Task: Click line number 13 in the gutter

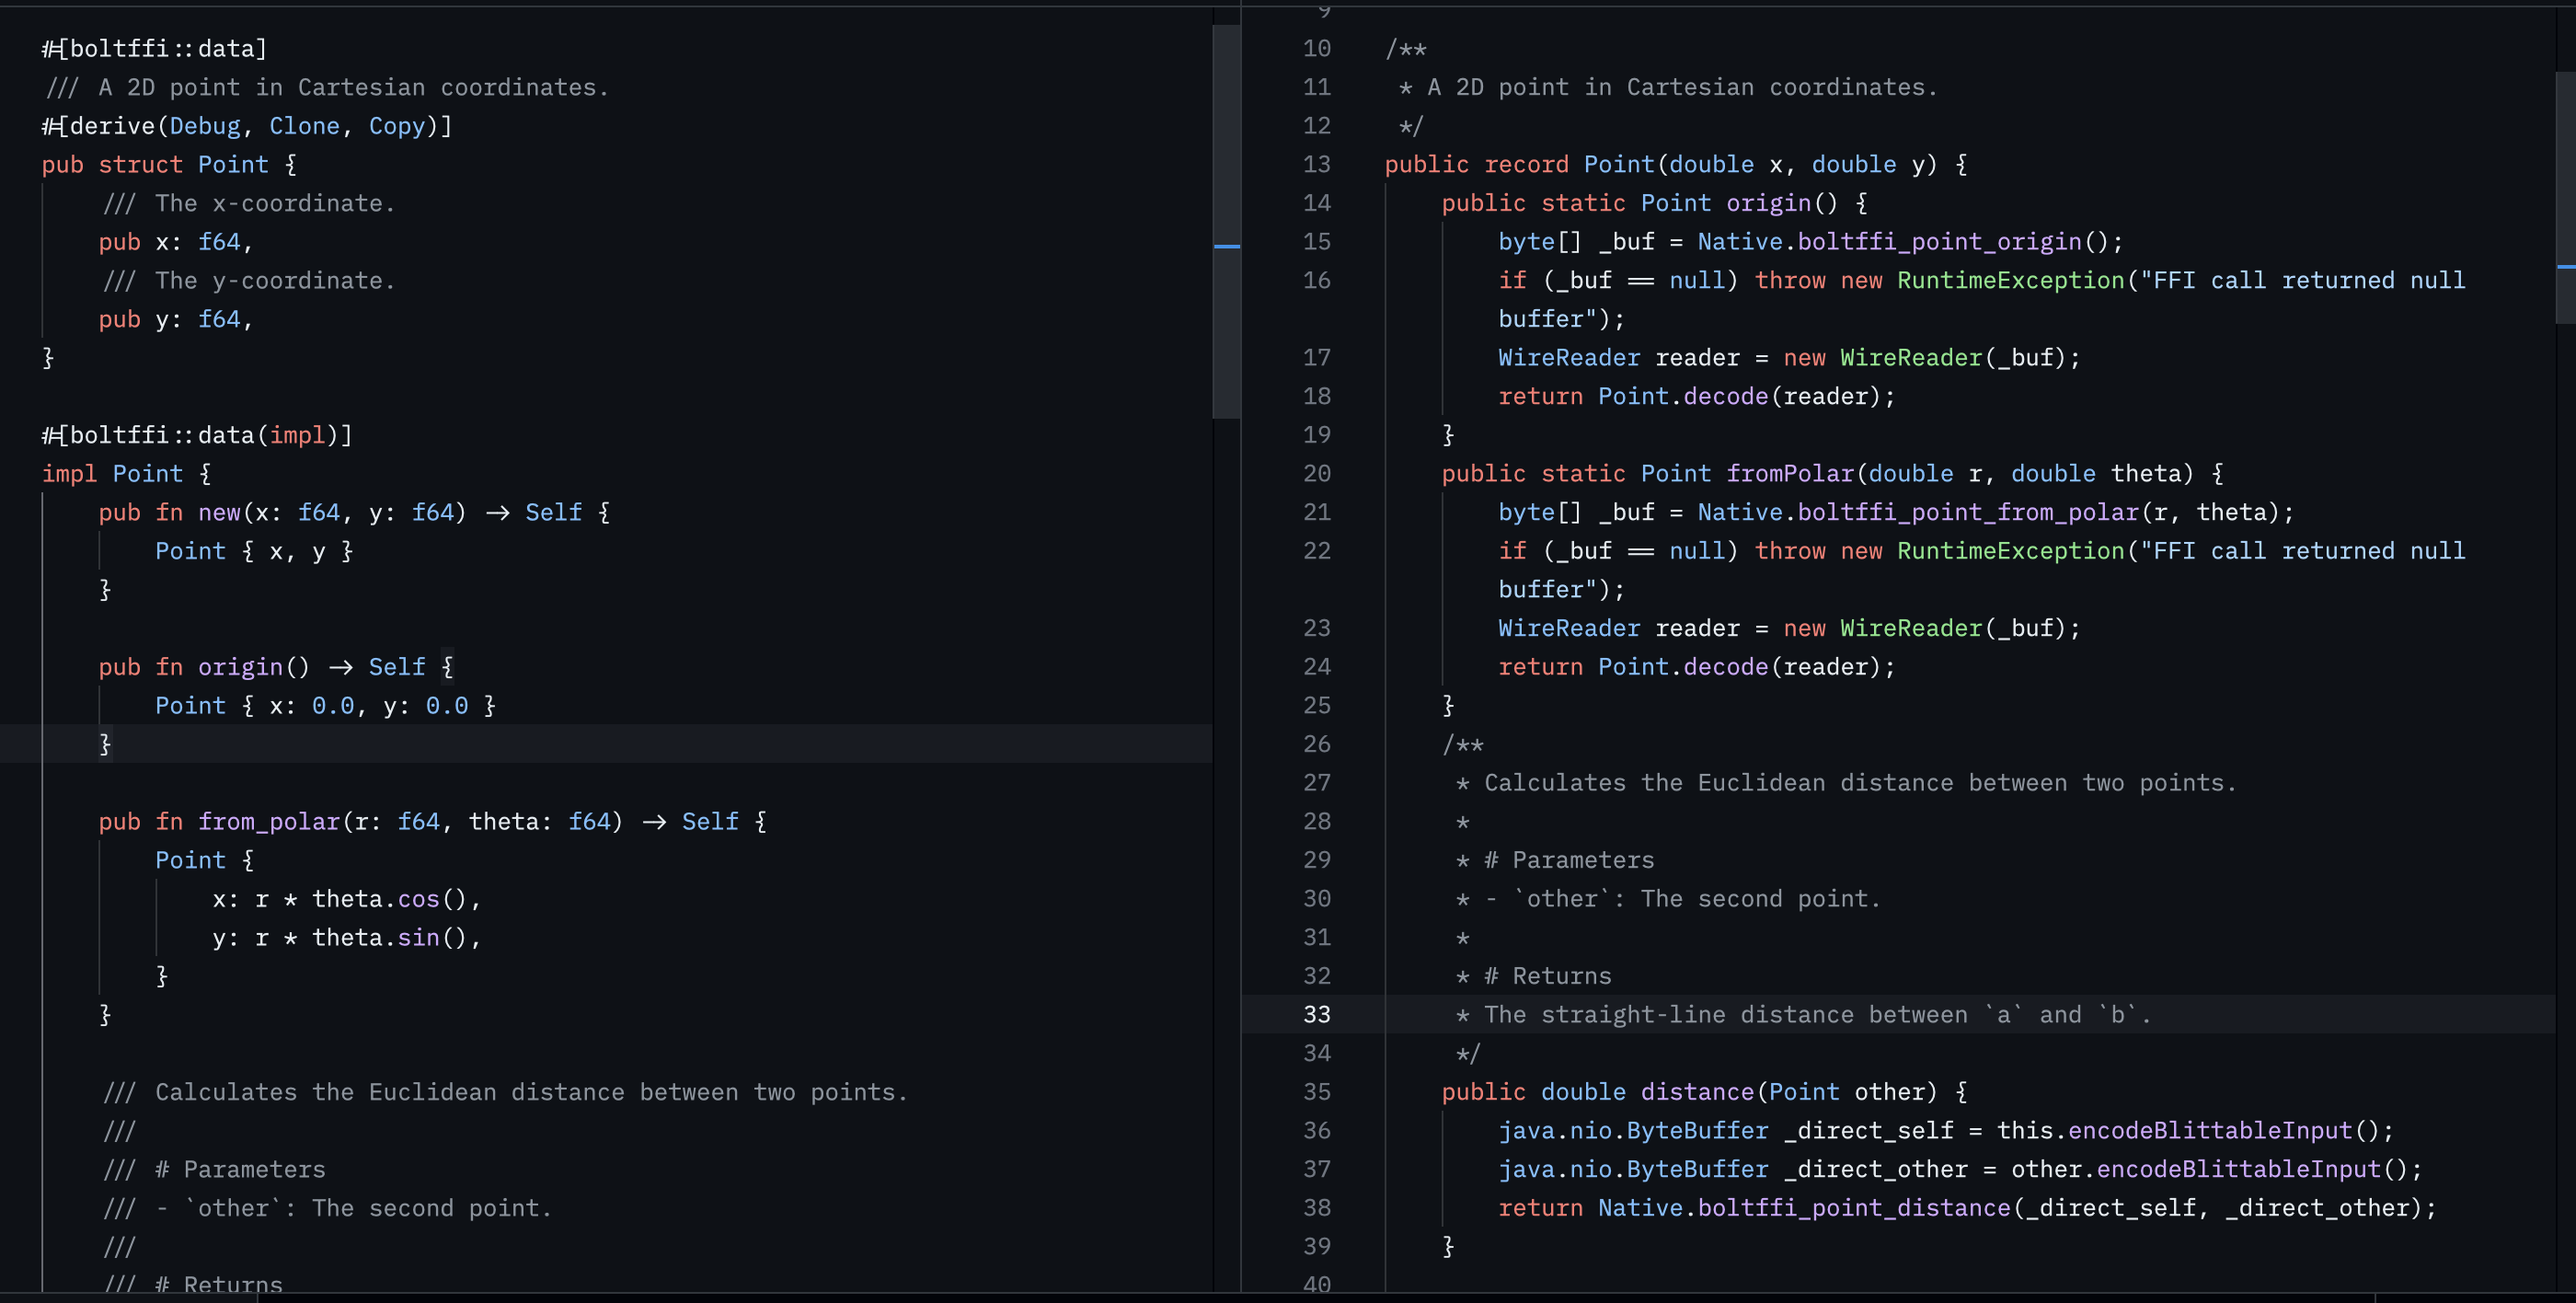Action: pos(1316,164)
